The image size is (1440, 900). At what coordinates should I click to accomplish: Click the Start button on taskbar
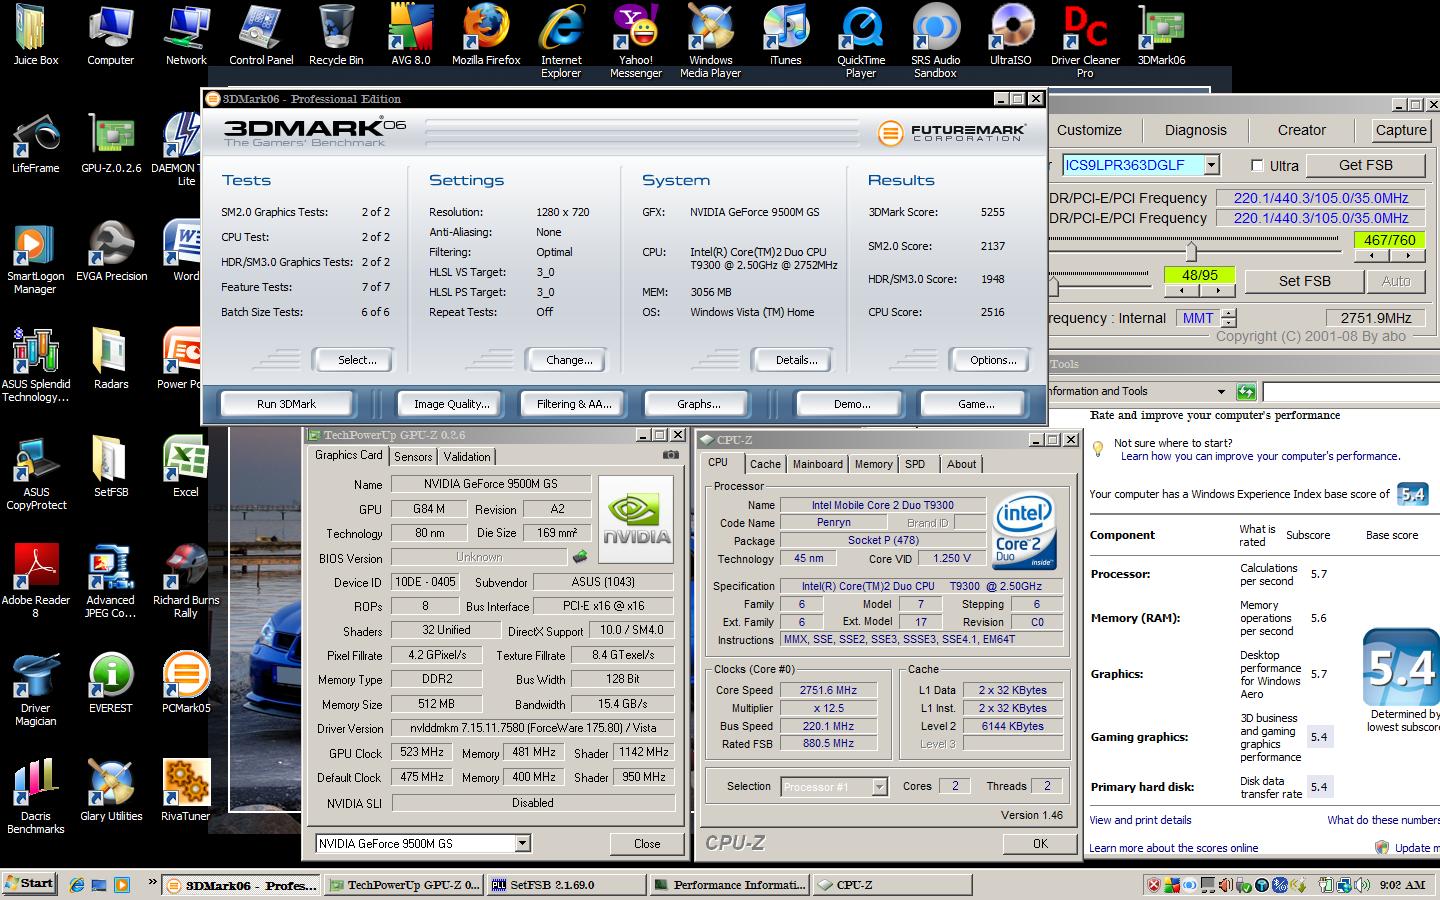(x=29, y=883)
